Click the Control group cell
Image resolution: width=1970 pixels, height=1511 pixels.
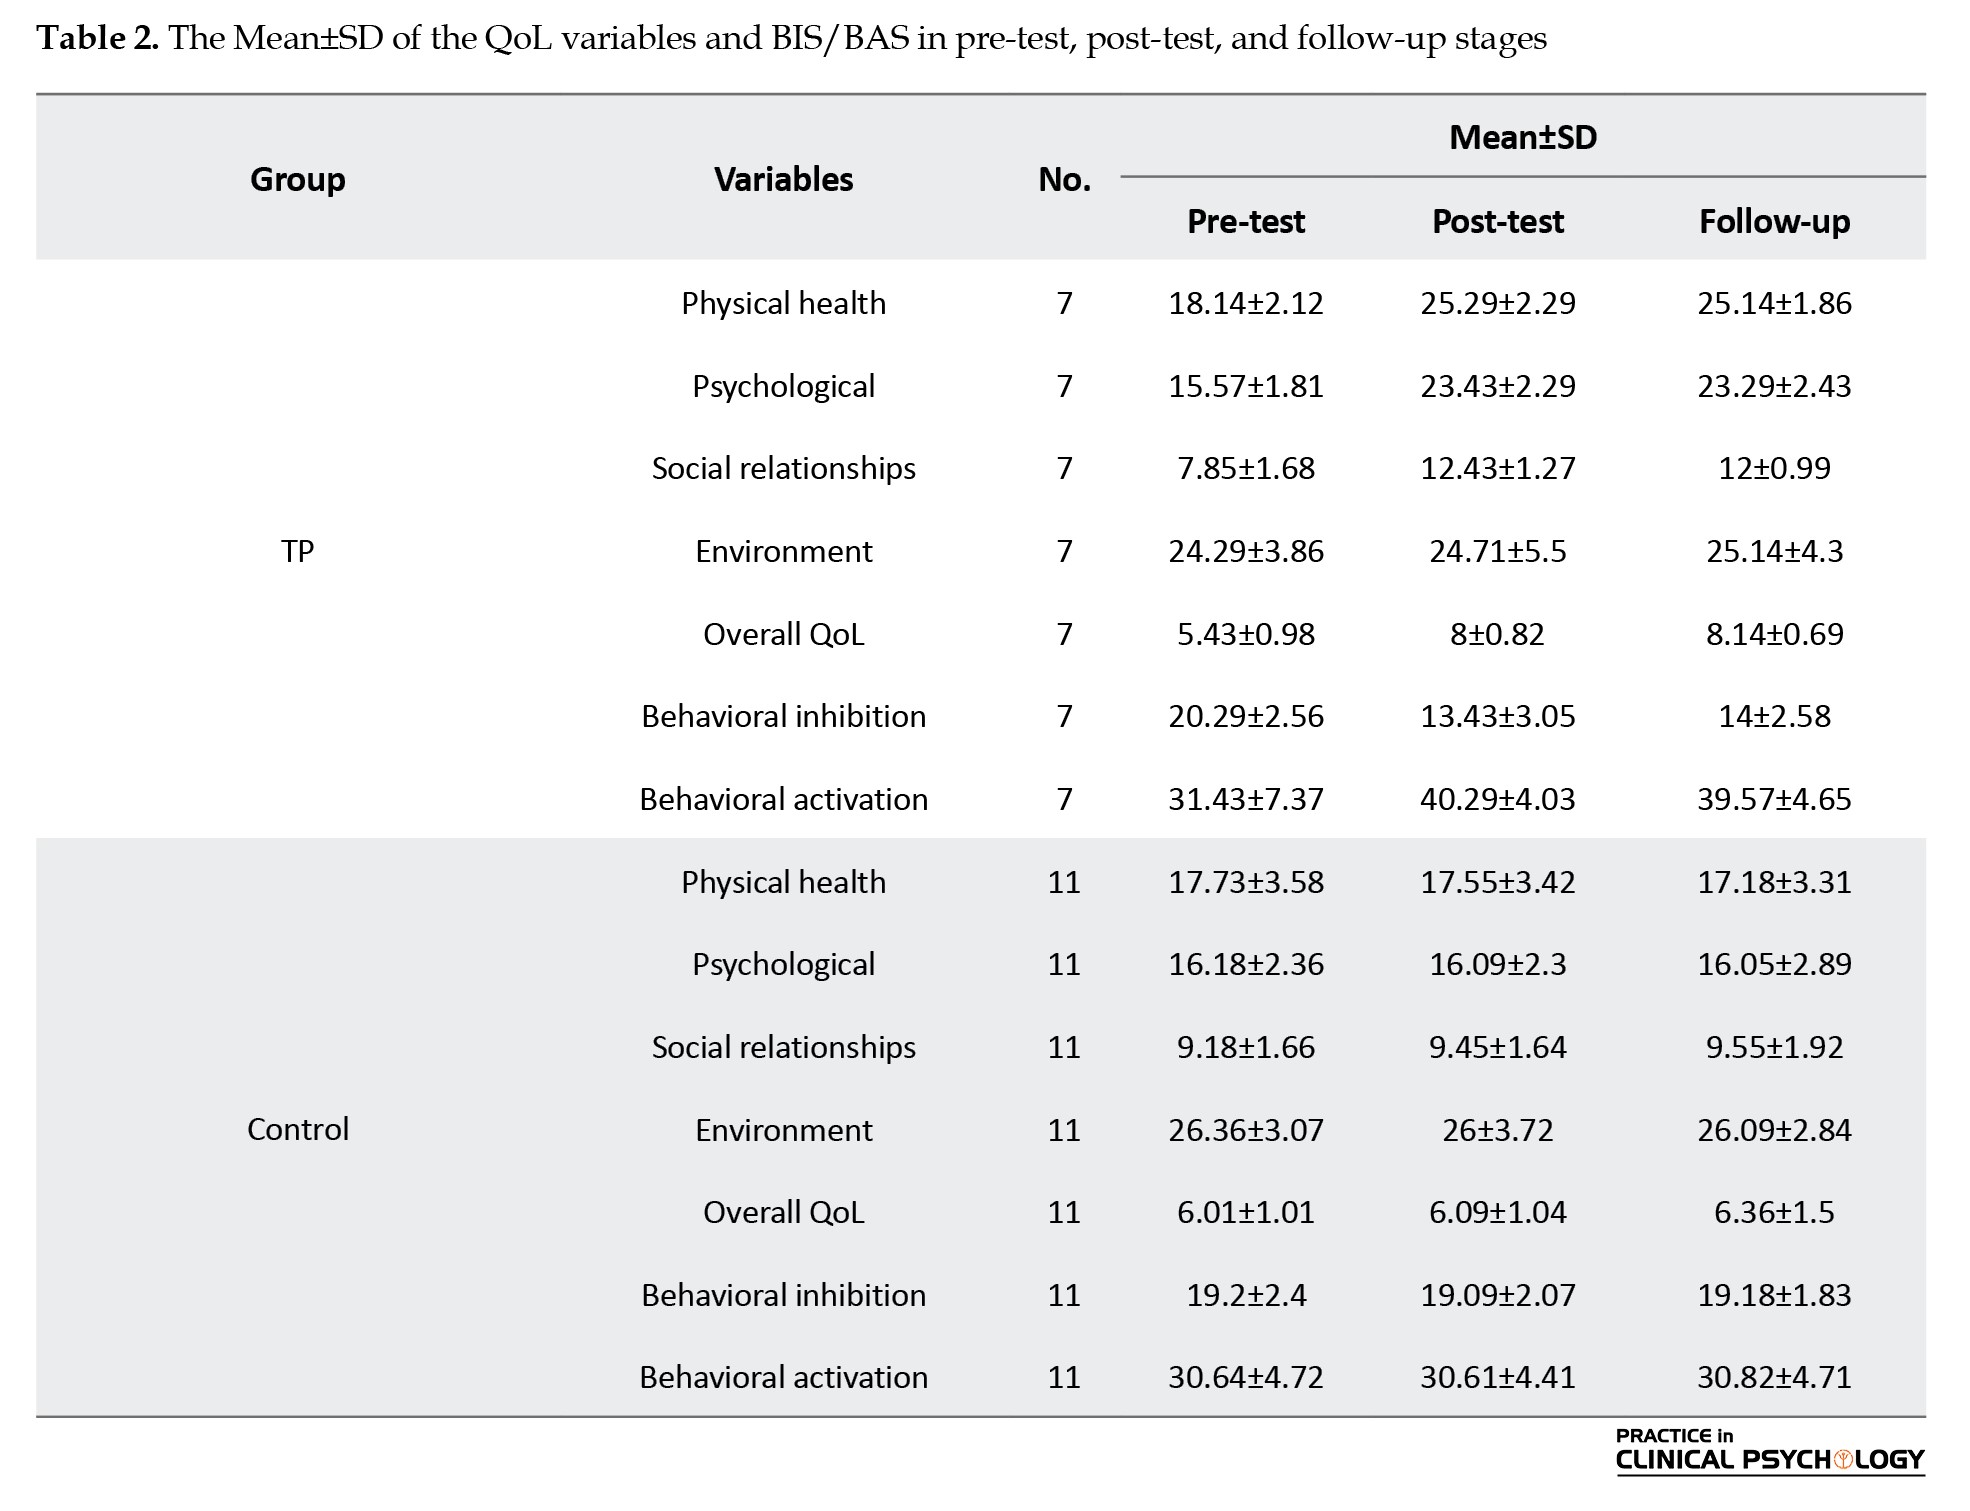coord(298,1129)
